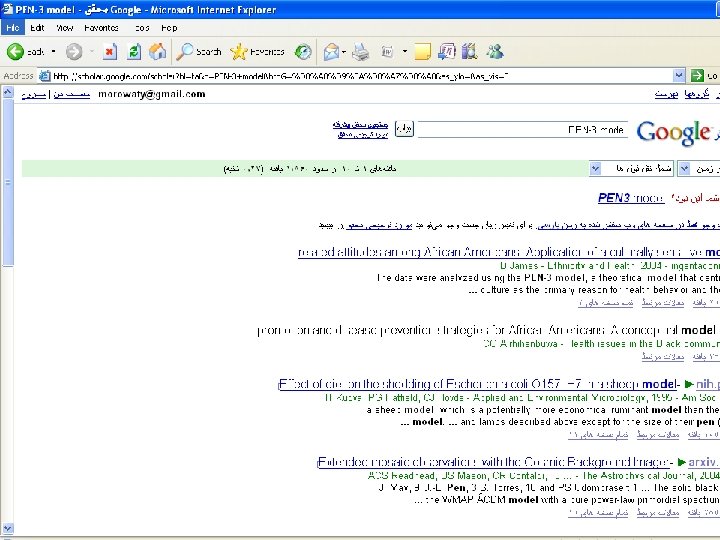This screenshot has width=720, height=540.
Task: Click the Forward arrow button
Action: coord(74,51)
